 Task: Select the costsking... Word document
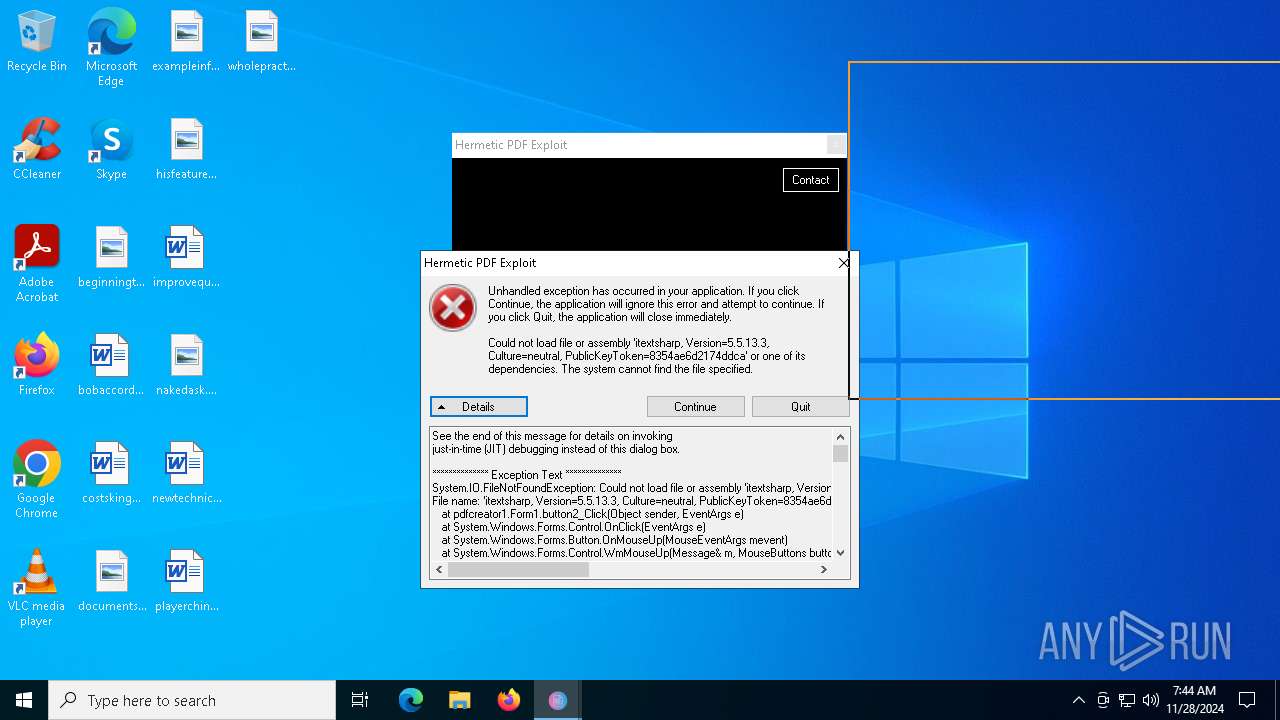click(111, 474)
